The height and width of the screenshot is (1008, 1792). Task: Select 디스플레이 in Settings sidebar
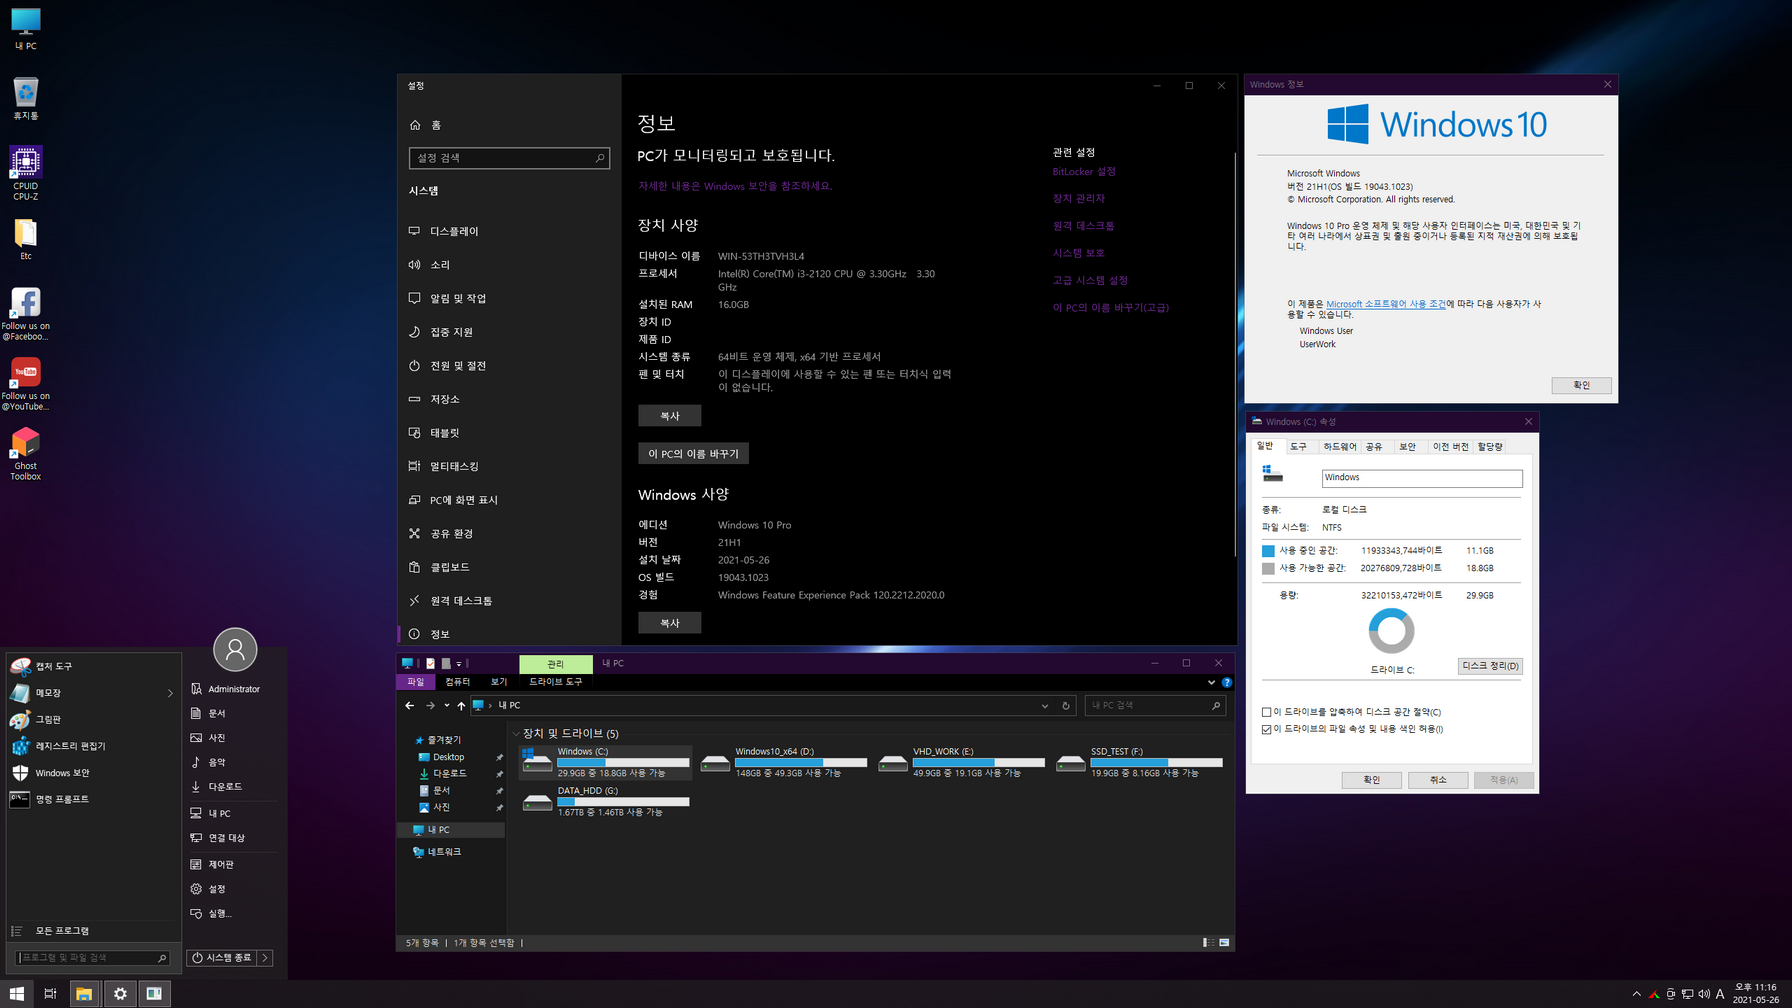coord(510,231)
